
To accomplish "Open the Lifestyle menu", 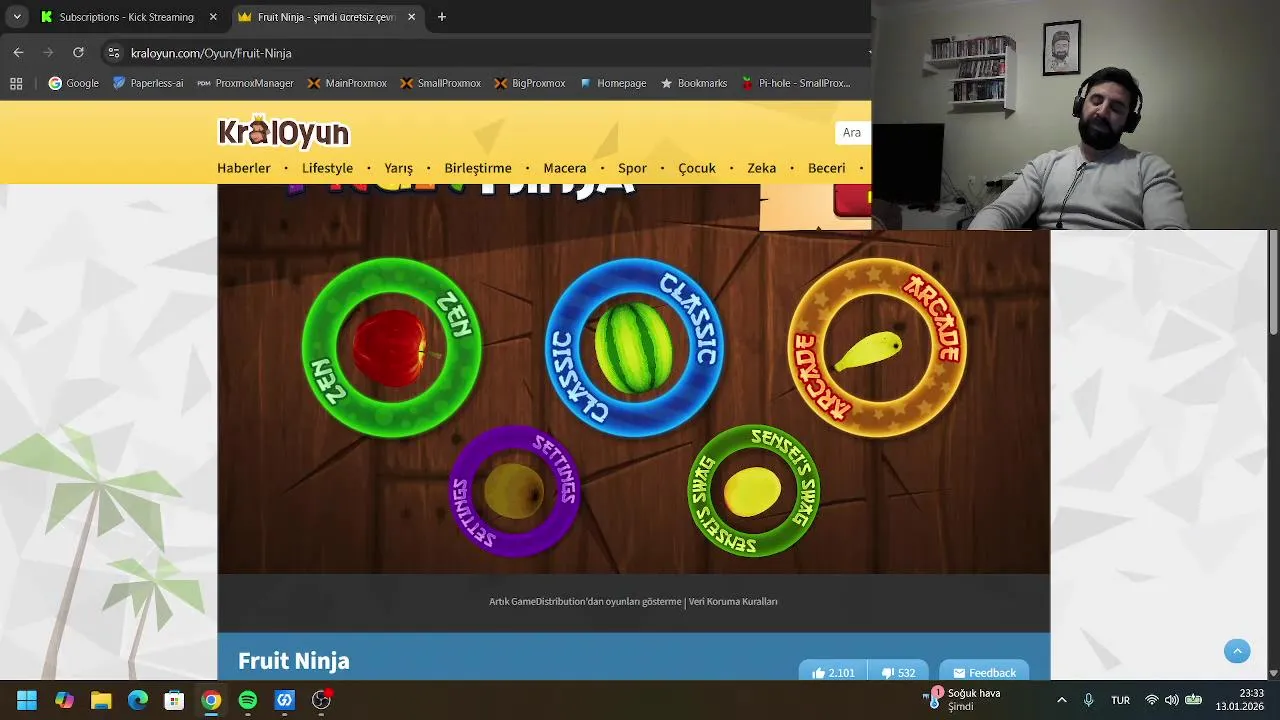I will pos(327,168).
